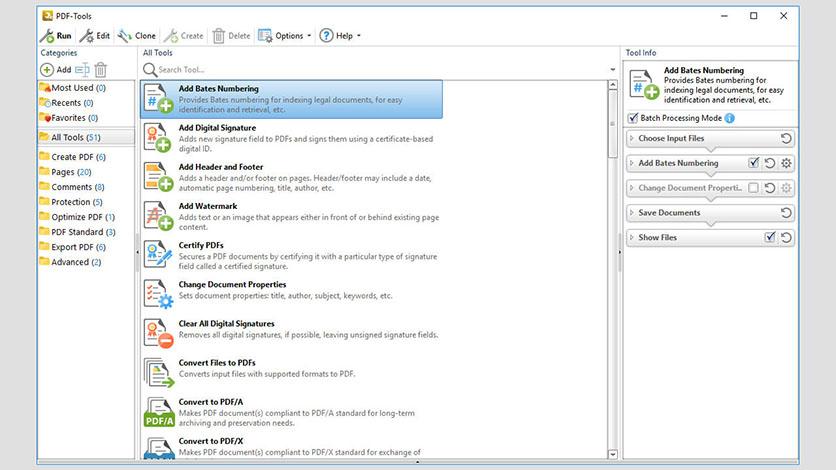Reset the Add Bates Numbering step

pos(770,163)
